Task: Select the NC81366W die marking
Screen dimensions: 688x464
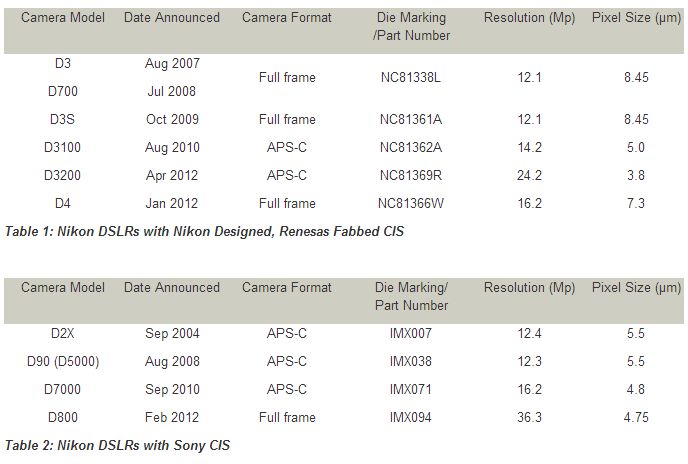Action: point(411,203)
